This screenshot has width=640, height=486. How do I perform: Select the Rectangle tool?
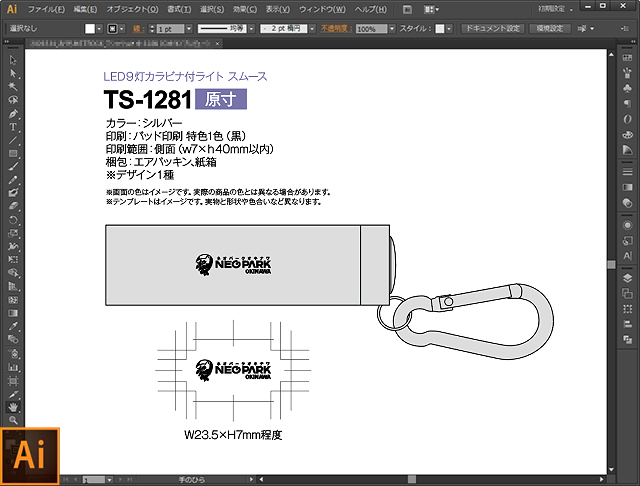pyautogui.click(x=13, y=153)
